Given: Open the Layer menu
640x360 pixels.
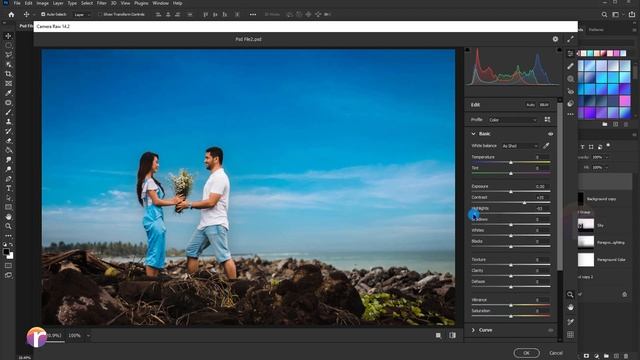Looking at the screenshot, I should tap(58, 3).
